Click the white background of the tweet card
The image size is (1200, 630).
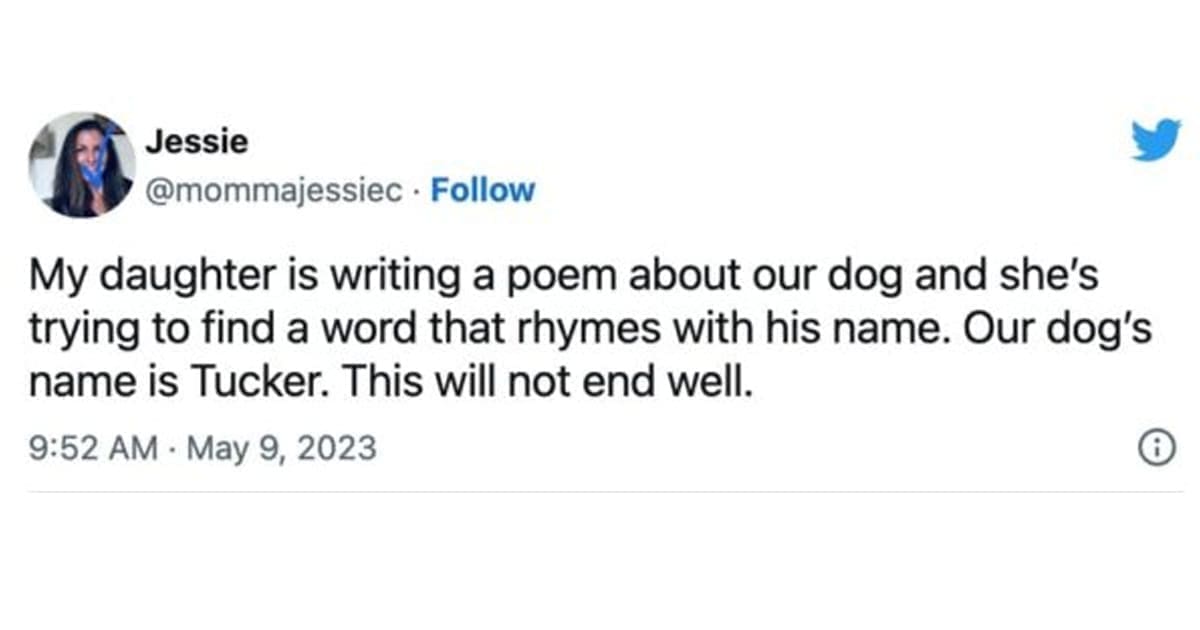point(600,560)
